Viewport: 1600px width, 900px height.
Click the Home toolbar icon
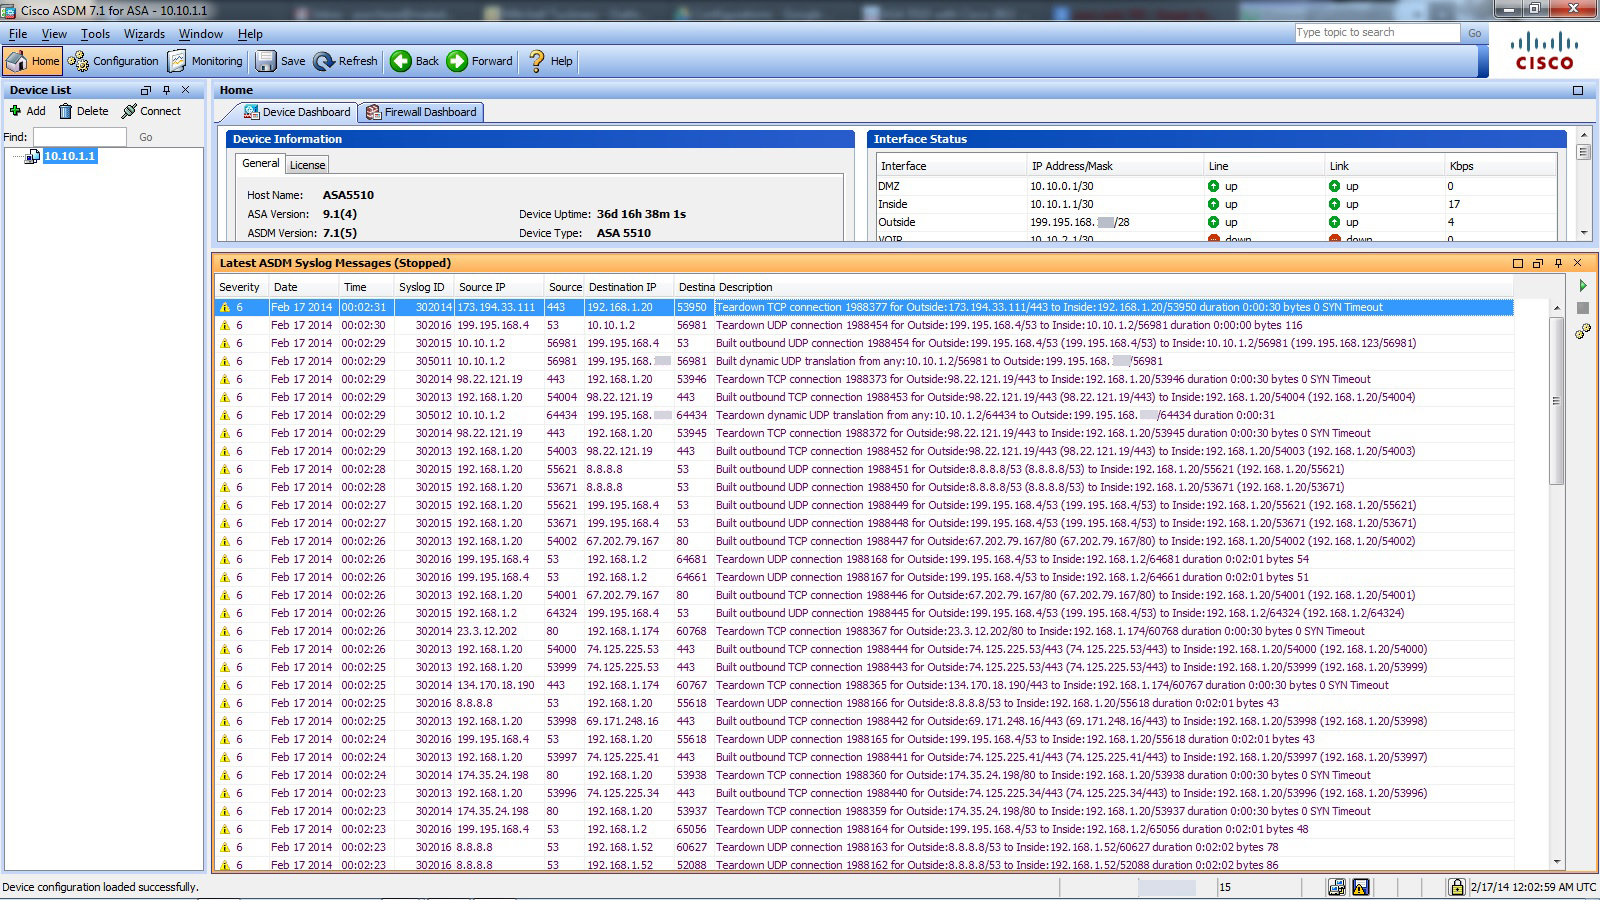(32, 61)
